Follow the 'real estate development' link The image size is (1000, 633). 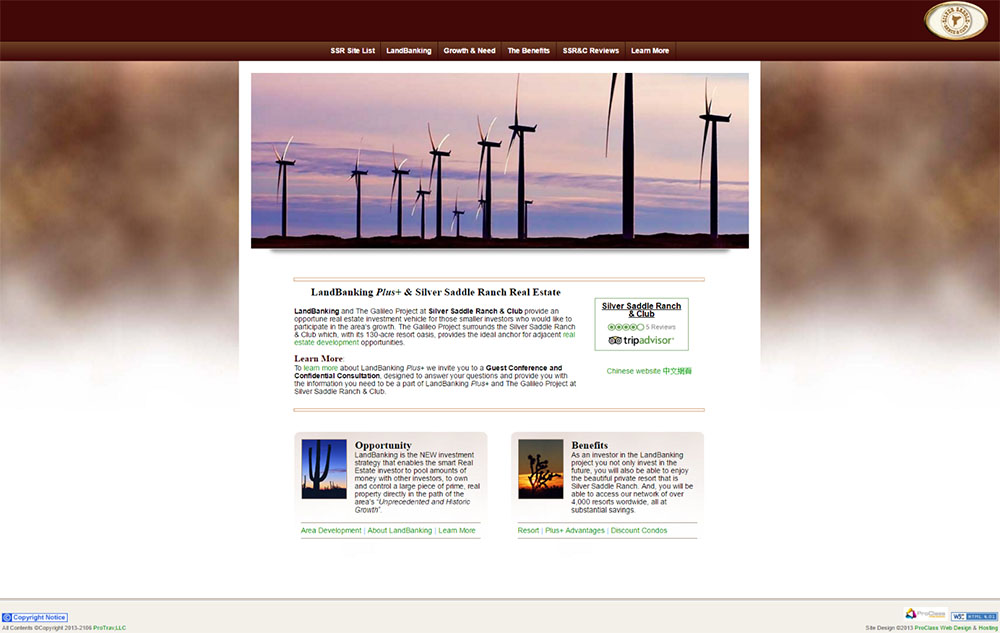434,338
